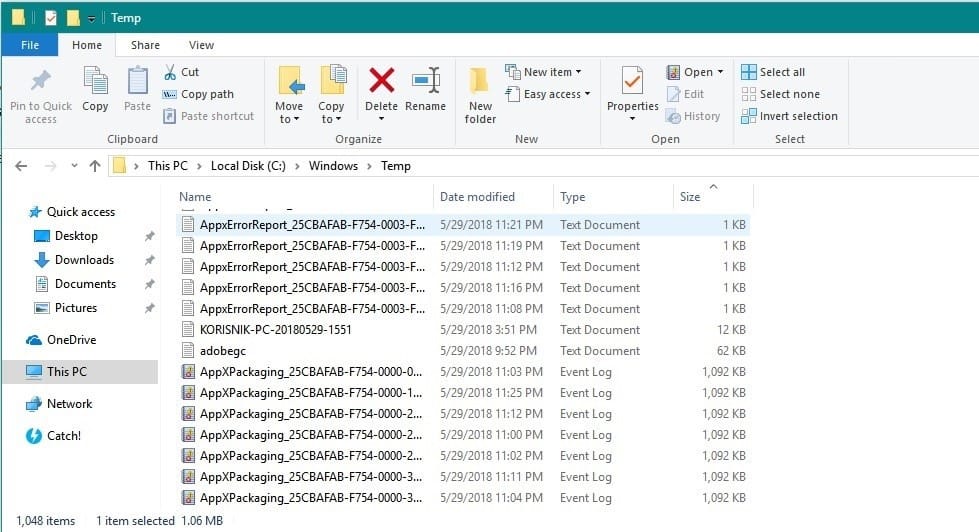Viewport: 979px width, 532px height.
Task: Switch to the View ribbon tab
Action: 201,45
